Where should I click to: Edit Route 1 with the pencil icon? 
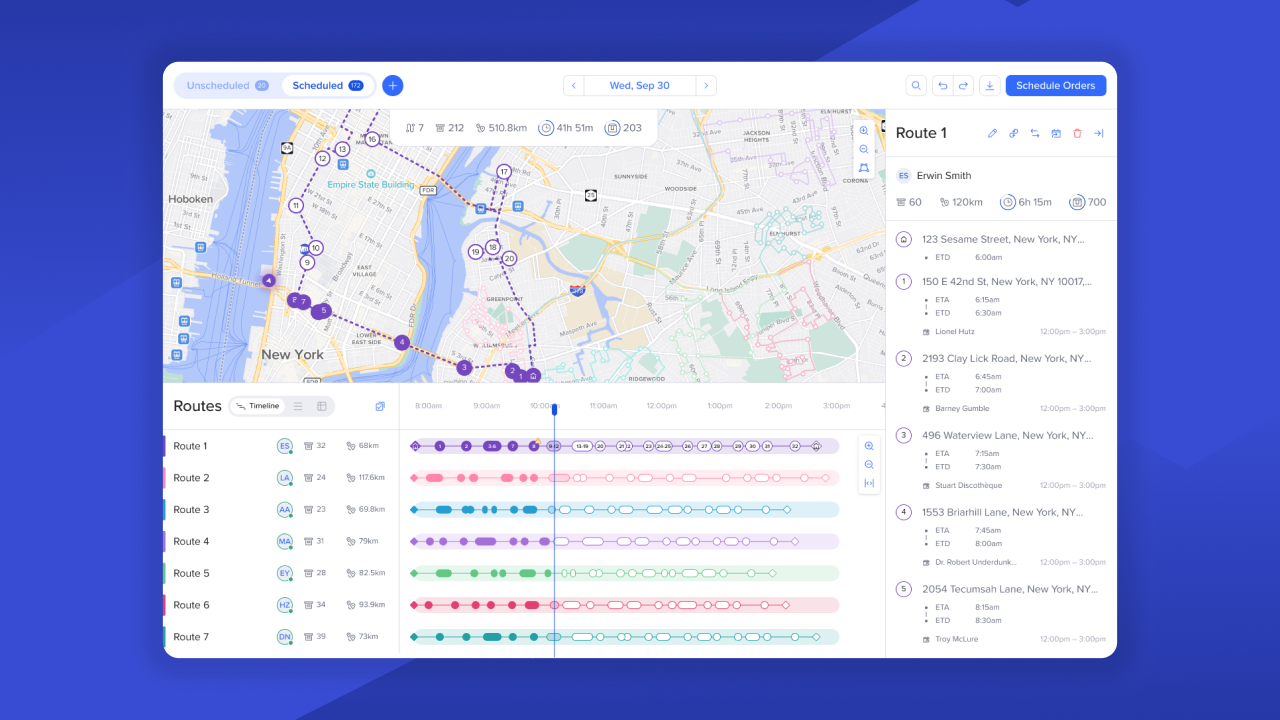(992, 133)
